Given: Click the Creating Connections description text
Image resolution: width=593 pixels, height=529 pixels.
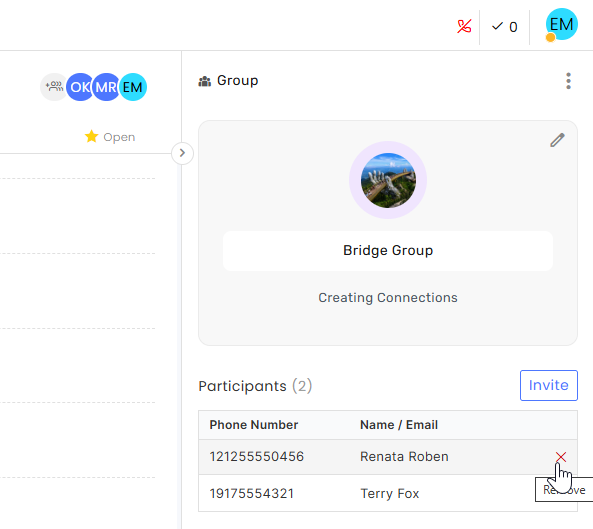Looking at the screenshot, I should (388, 298).
